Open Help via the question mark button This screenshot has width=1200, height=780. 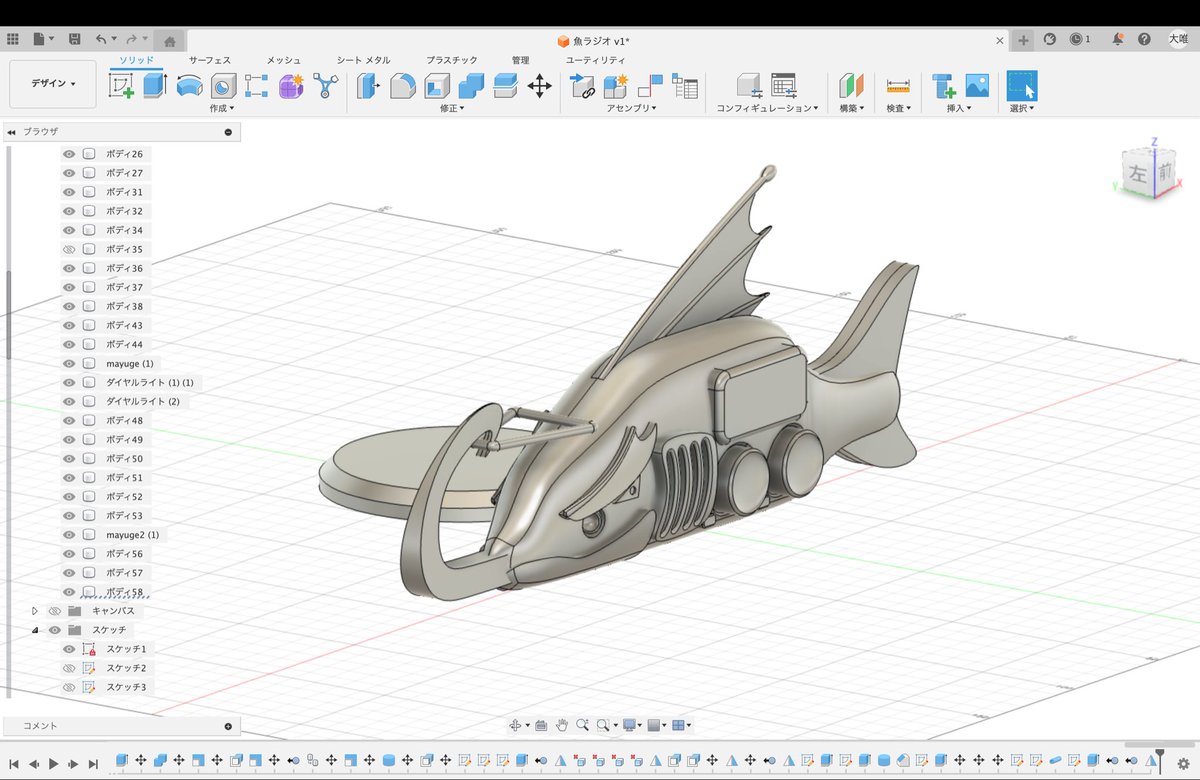pyautogui.click(x=1146, y=40)
